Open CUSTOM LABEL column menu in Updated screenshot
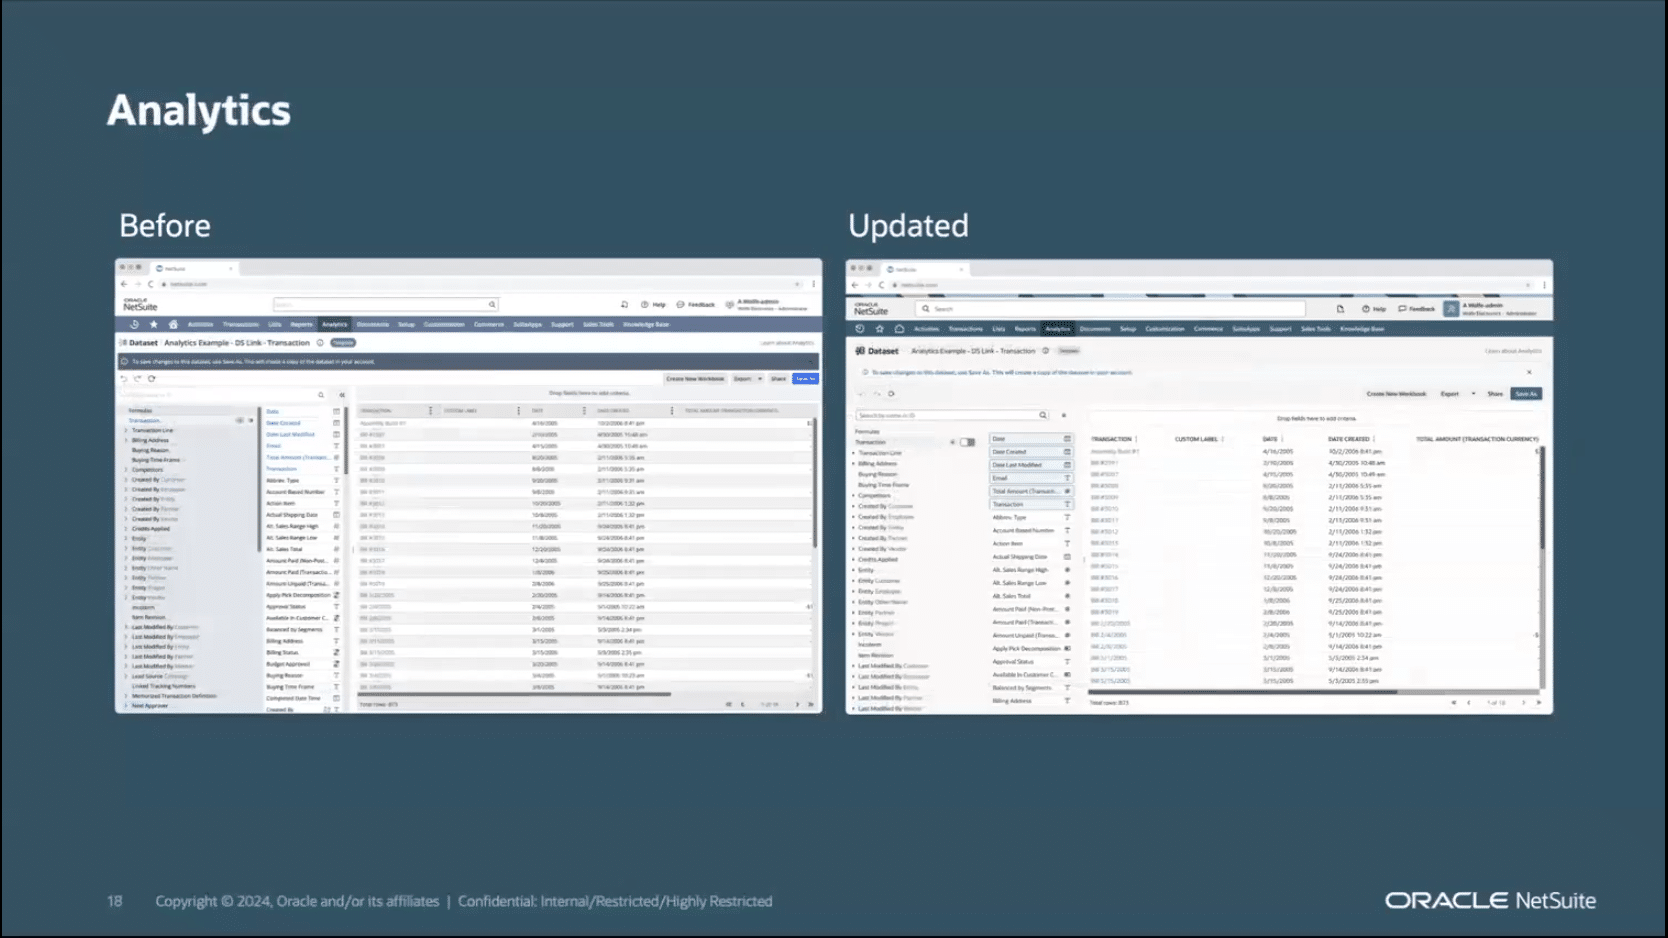Image resolution: width=1668 pixels, height=938 pixels. click(x=1223, y=439)
